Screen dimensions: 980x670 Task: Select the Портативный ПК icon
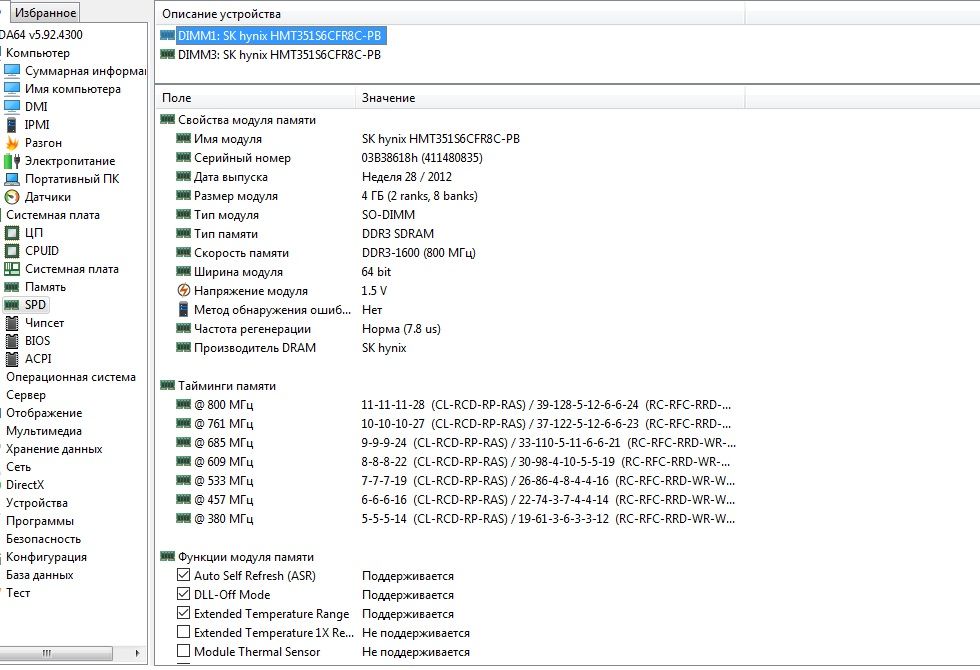coord(12,179)
